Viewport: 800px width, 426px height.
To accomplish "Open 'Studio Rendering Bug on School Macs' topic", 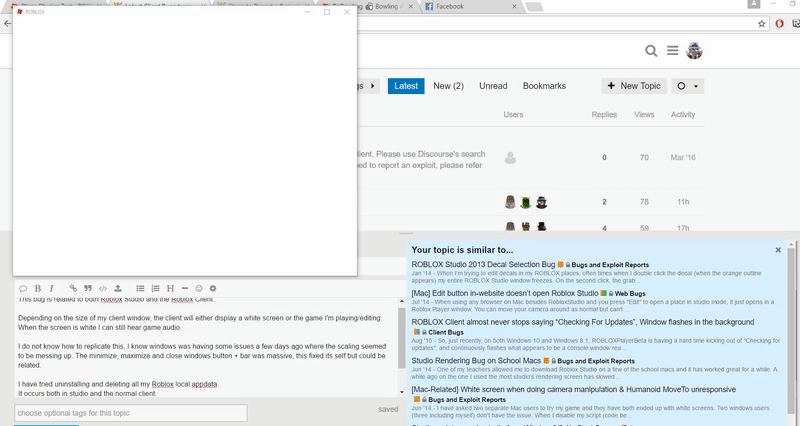I will click(x=476, y=361).
